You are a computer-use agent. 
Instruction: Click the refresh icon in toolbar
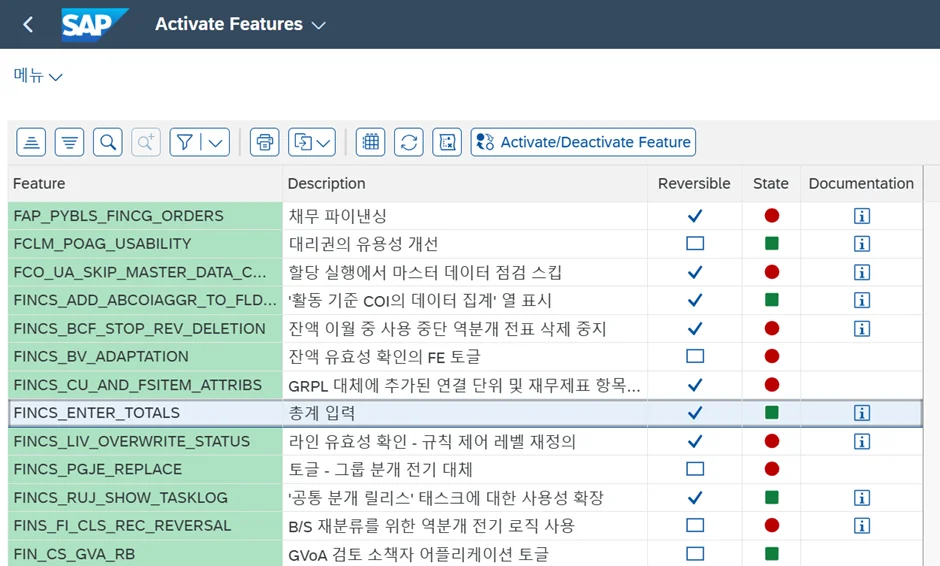[408, 142]
